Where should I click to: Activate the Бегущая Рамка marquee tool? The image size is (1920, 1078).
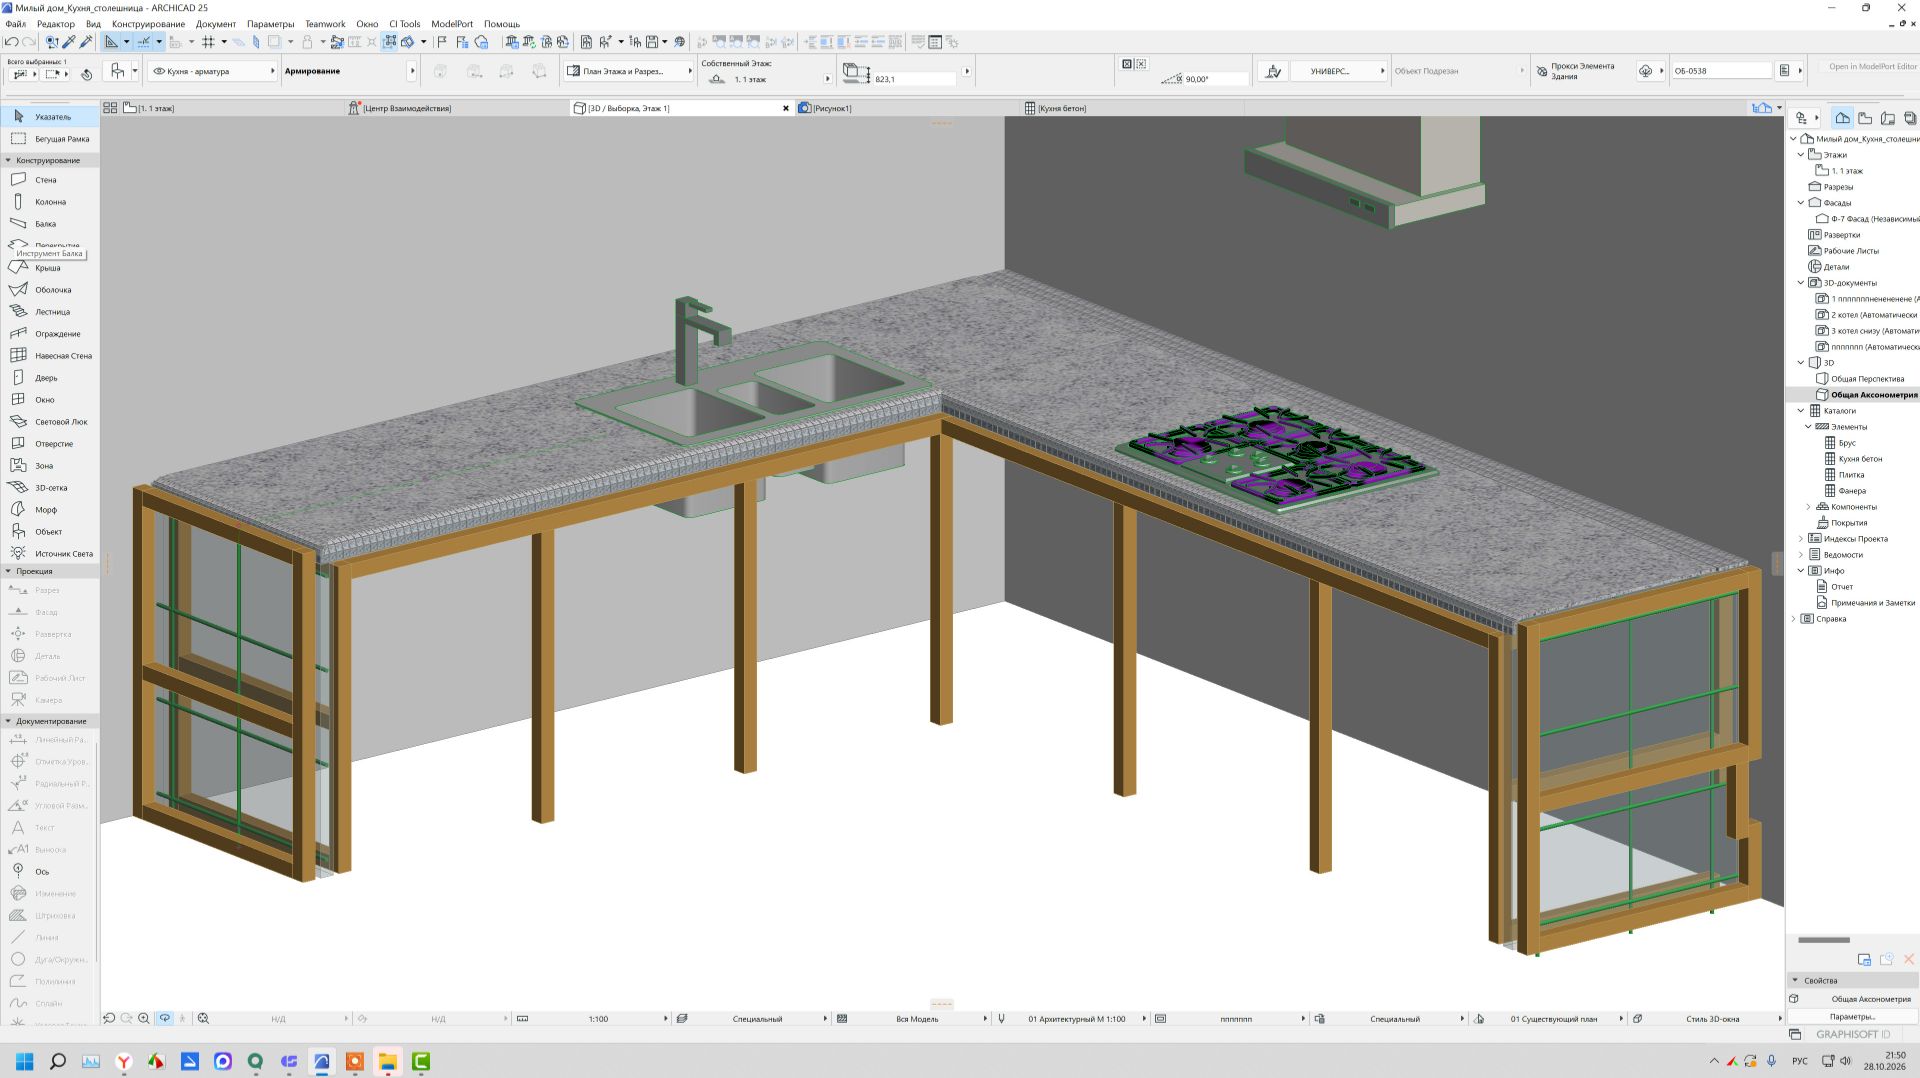[x=48, y=139]
